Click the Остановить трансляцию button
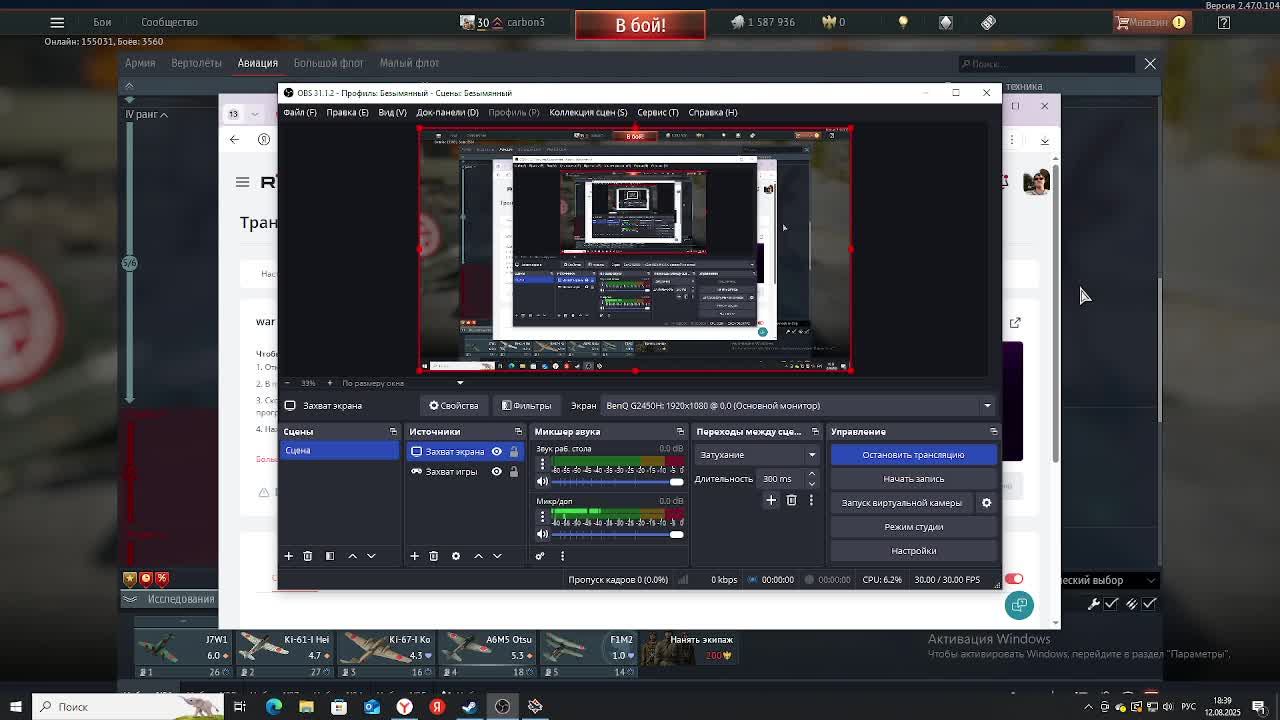Screen dimensions: 1280x720 point(913,455)
